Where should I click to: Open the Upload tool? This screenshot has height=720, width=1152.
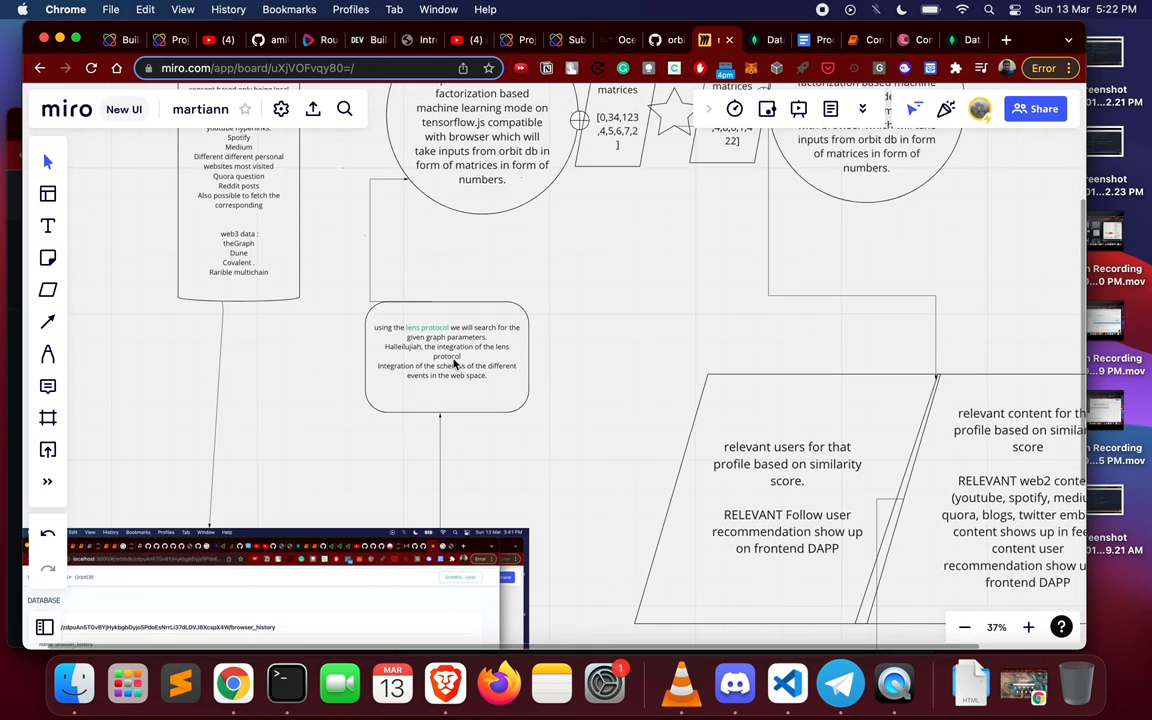tap(48, 450)
